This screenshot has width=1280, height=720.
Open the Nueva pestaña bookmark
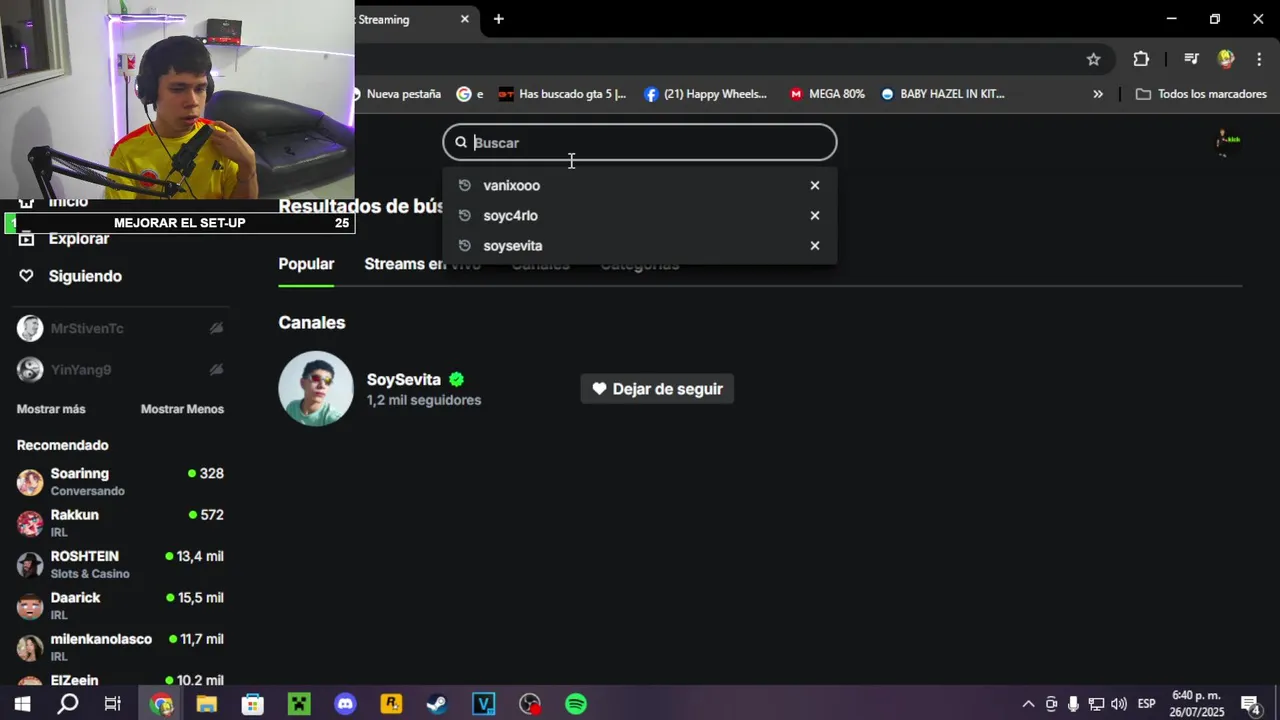[398, 94]
